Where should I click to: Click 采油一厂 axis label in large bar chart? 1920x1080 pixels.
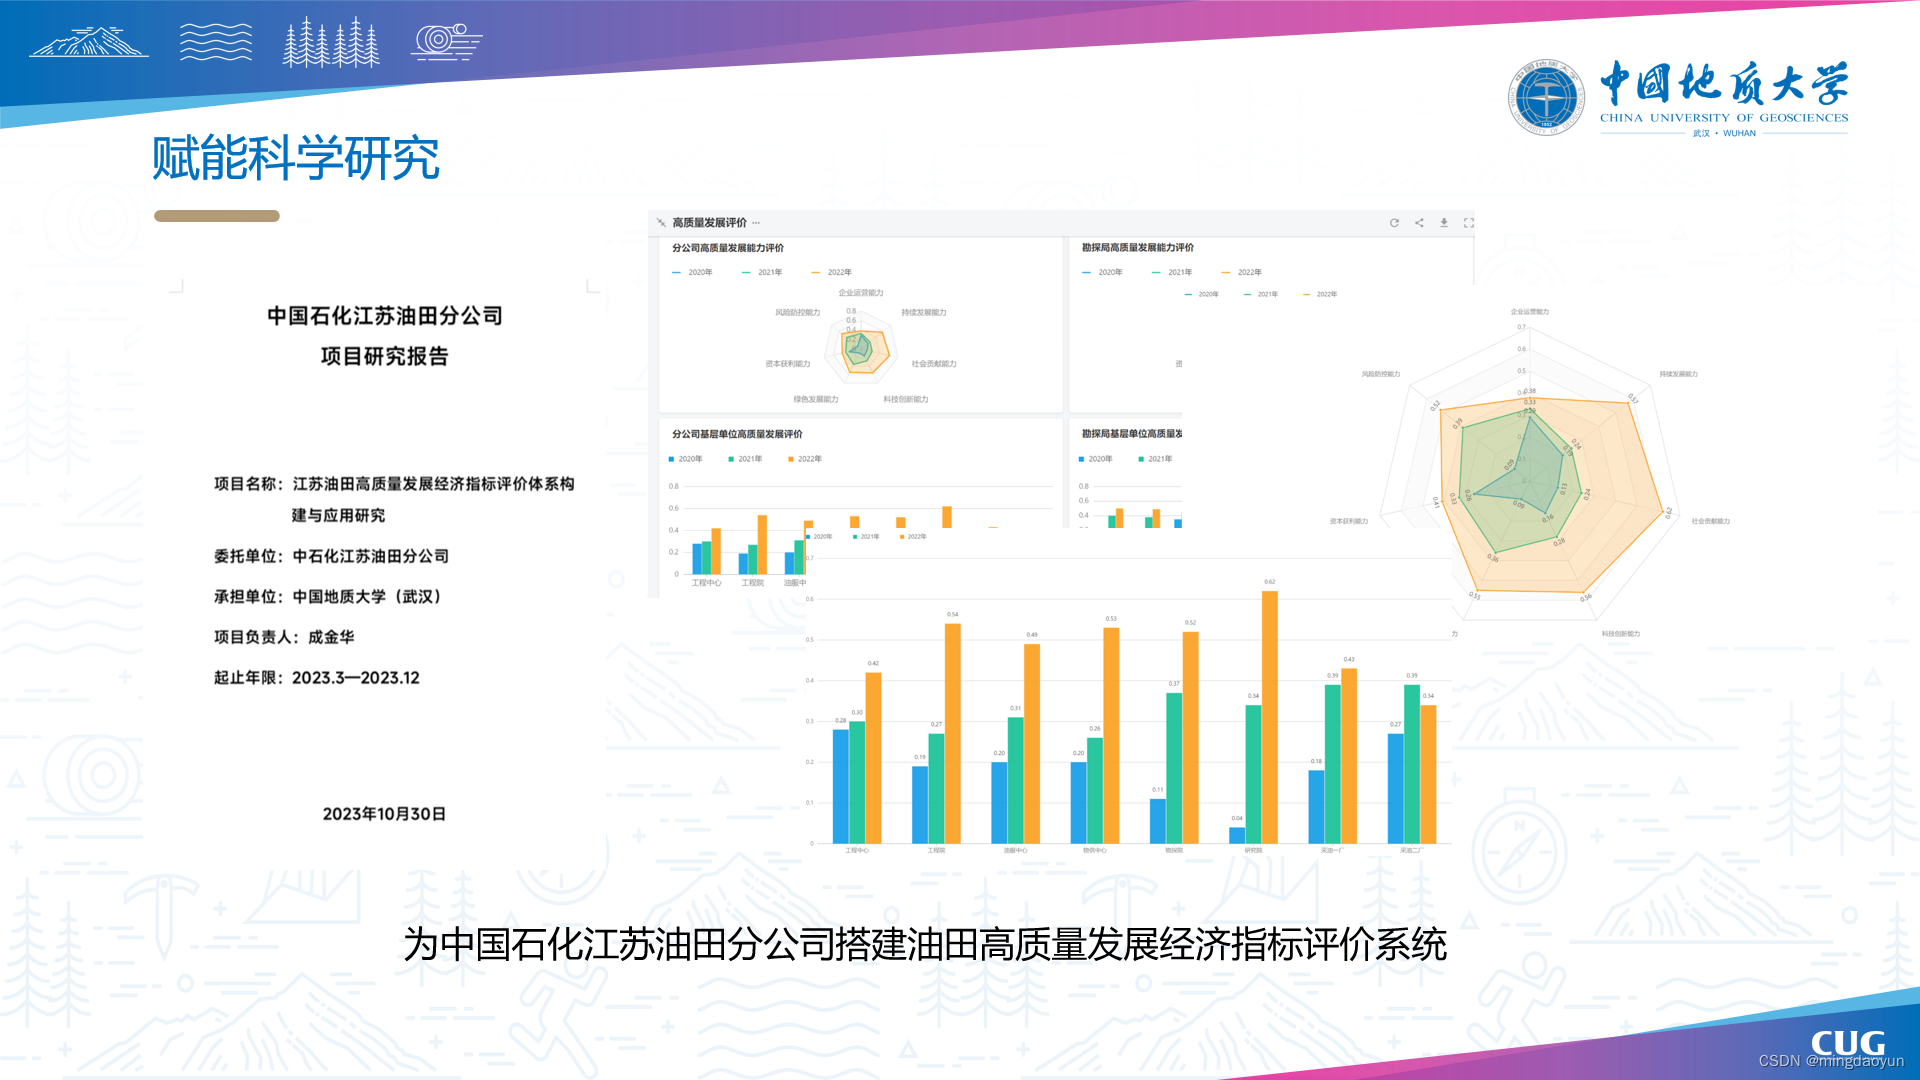pyautogui.click(x=1332, y=851)
